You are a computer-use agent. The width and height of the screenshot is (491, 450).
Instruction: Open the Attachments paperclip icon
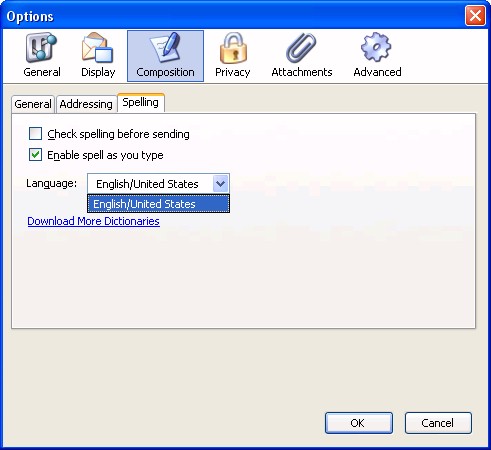pyautogui.click(x=301, y=48)
